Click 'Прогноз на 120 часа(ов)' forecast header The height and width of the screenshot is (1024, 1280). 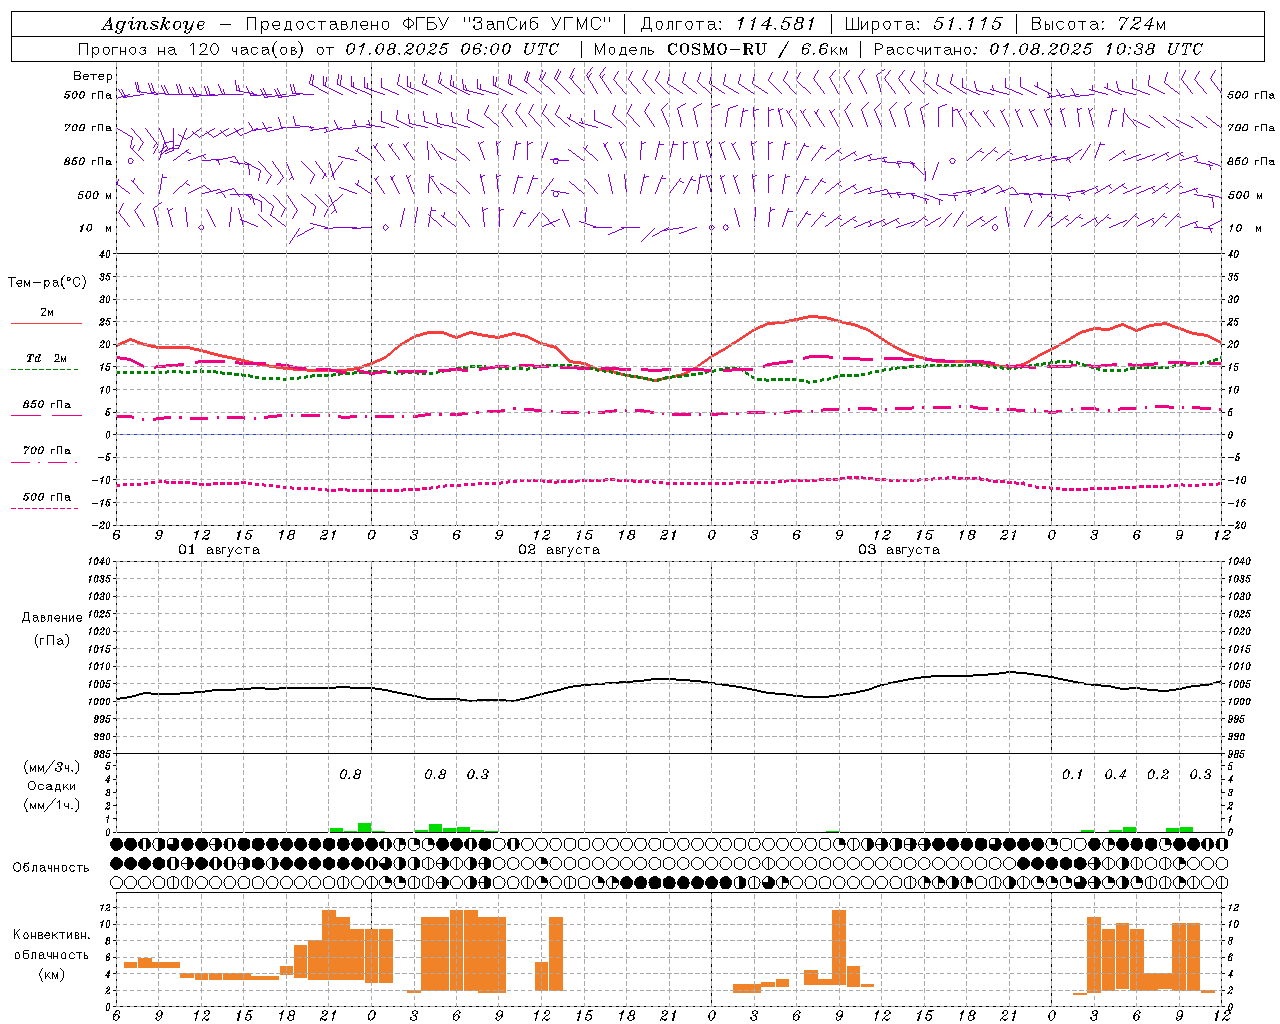[x=192, y=49]
